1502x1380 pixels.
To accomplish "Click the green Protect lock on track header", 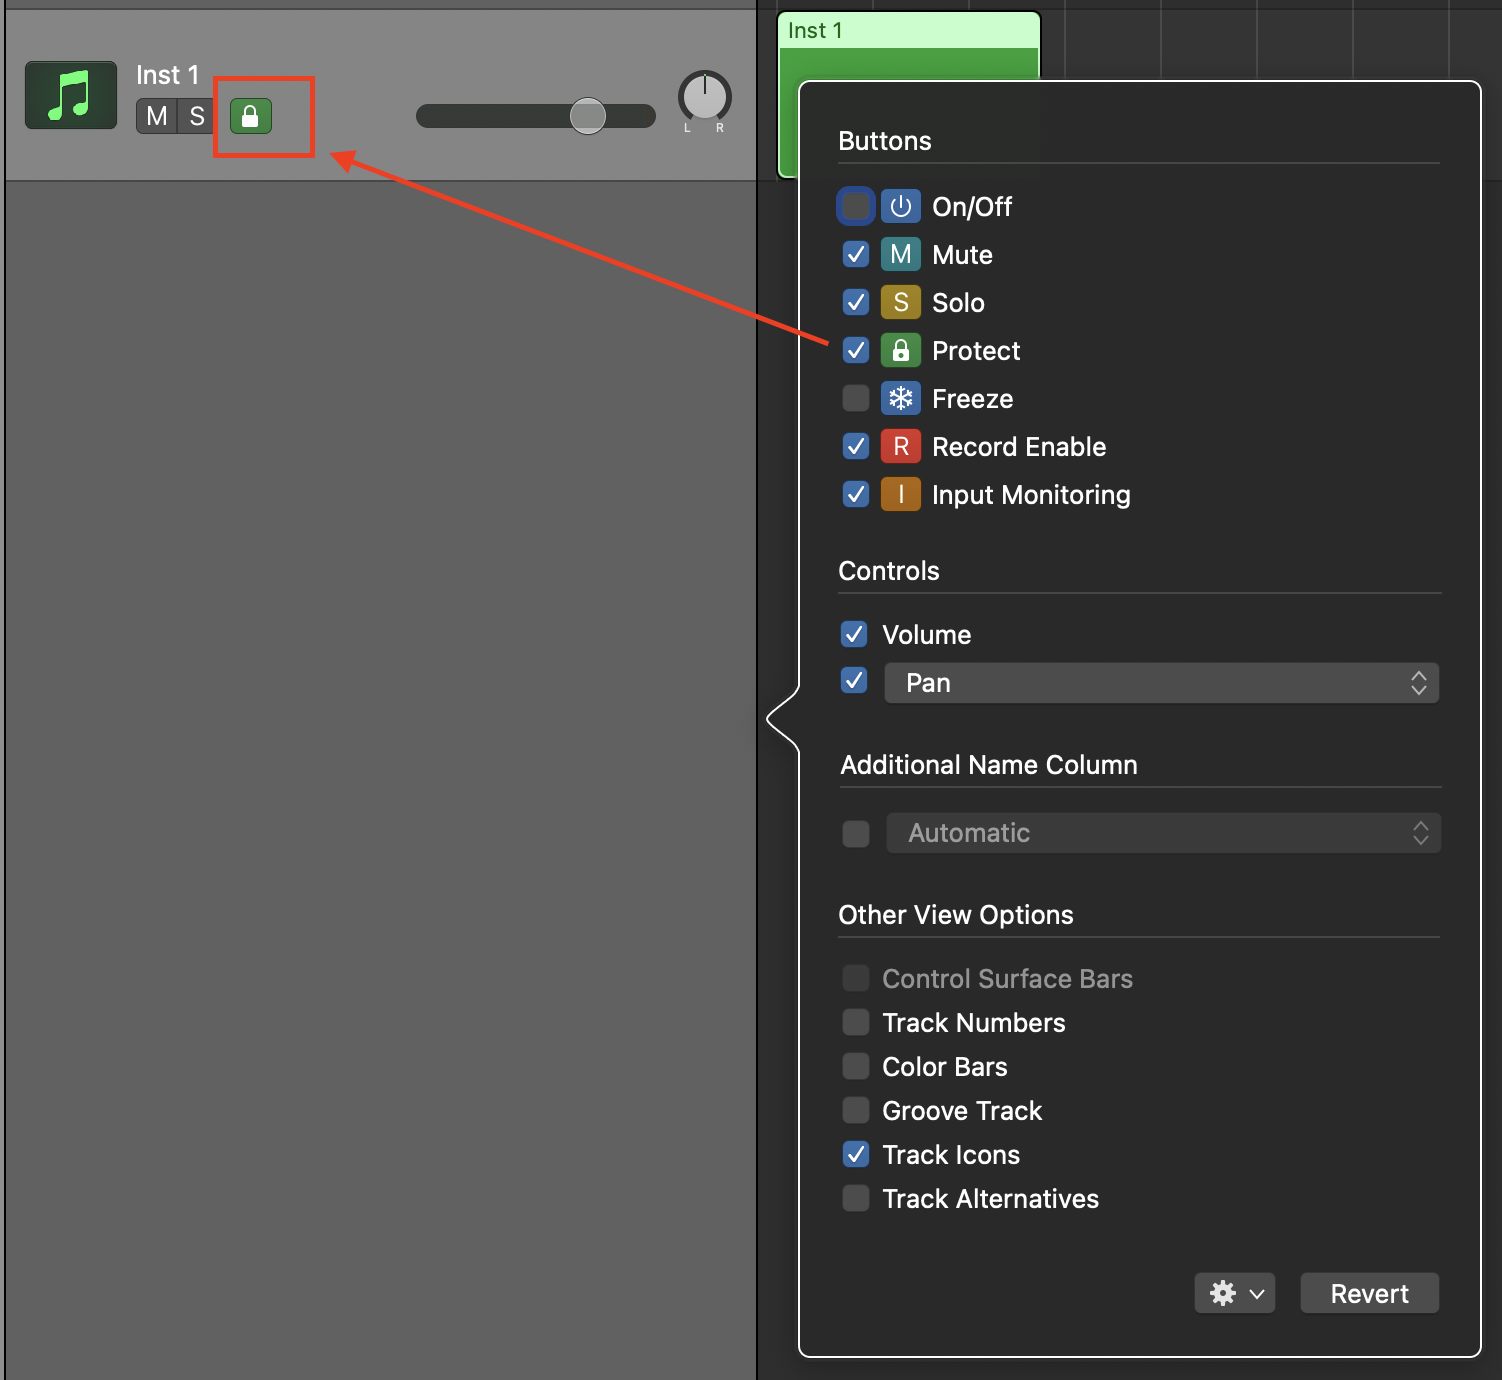I will [x=251, y=116].
